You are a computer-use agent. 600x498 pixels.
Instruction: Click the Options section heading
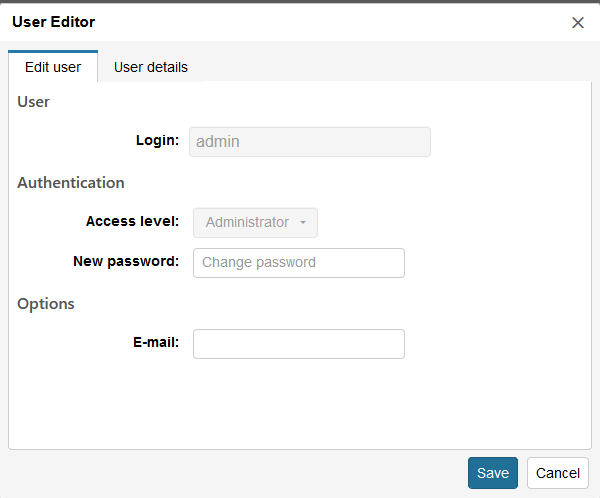(46, 304)
